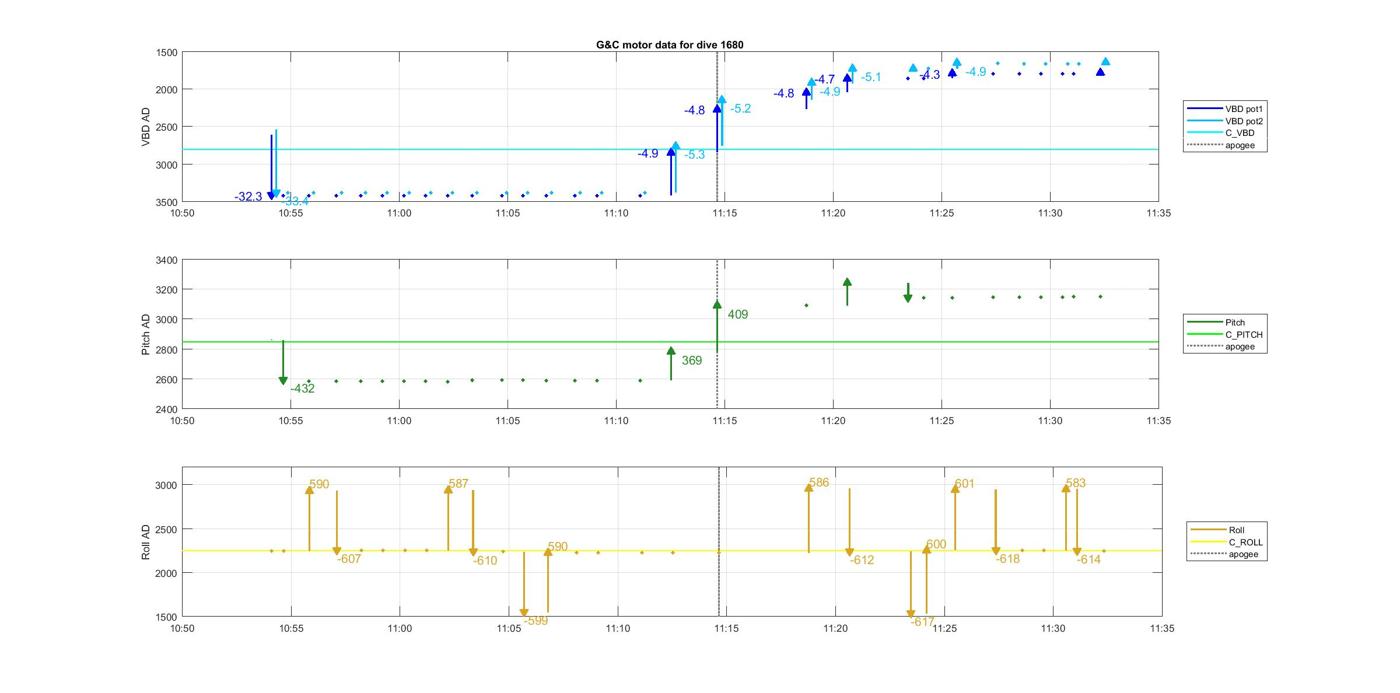Click the "2800" tick on the Pitch axis
The height and width of the screenshot is (693, 1400).
click(167, 350)
